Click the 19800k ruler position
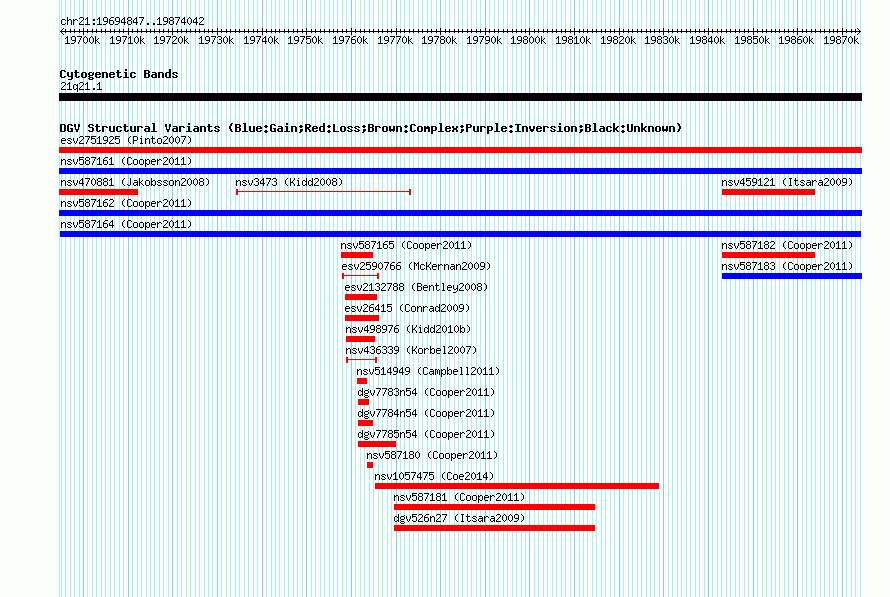 pos(528,40)
